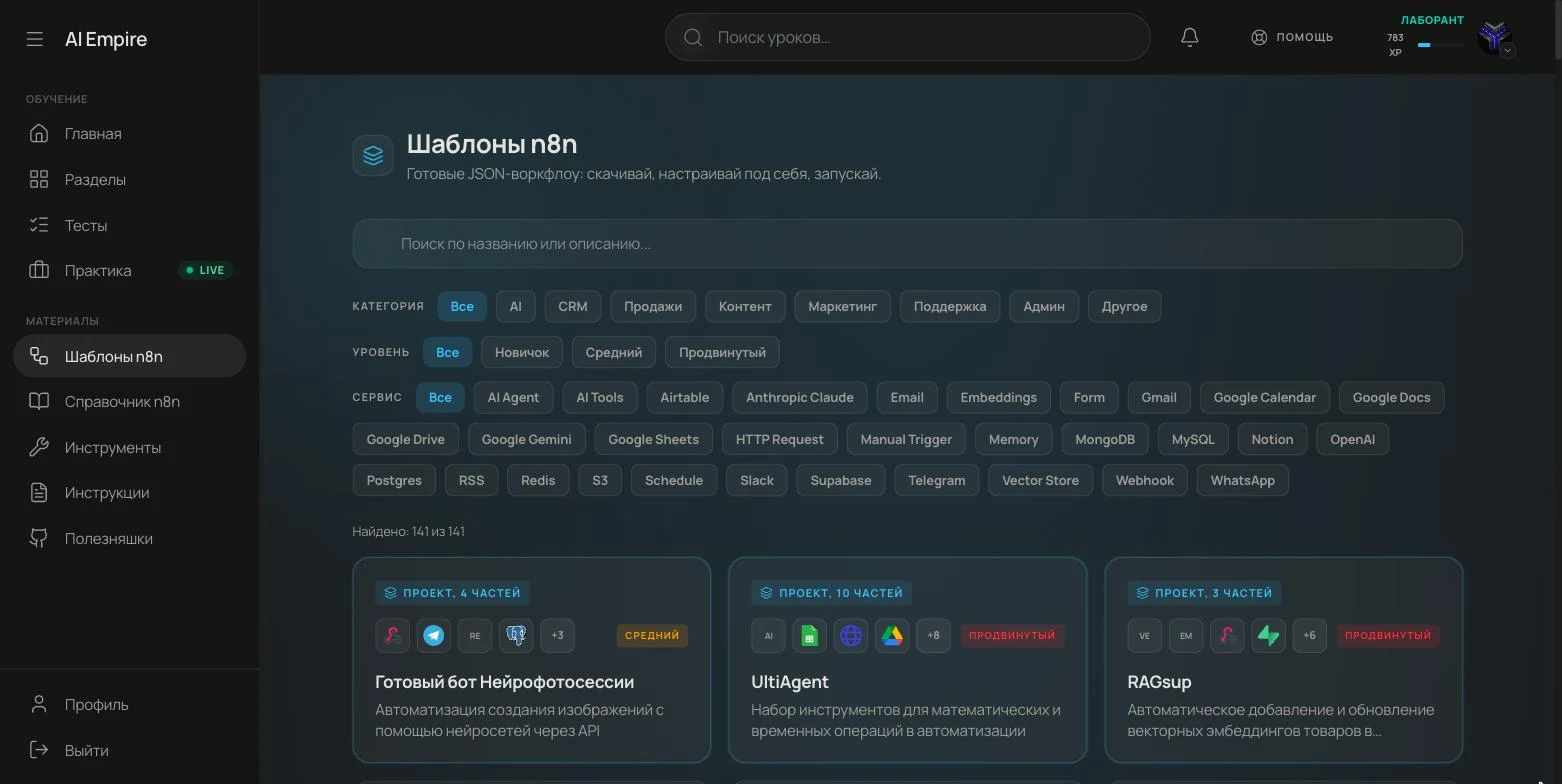
Task: Go to Главная in sidebar
Action: pyautogui.click(x=129, y=134)
